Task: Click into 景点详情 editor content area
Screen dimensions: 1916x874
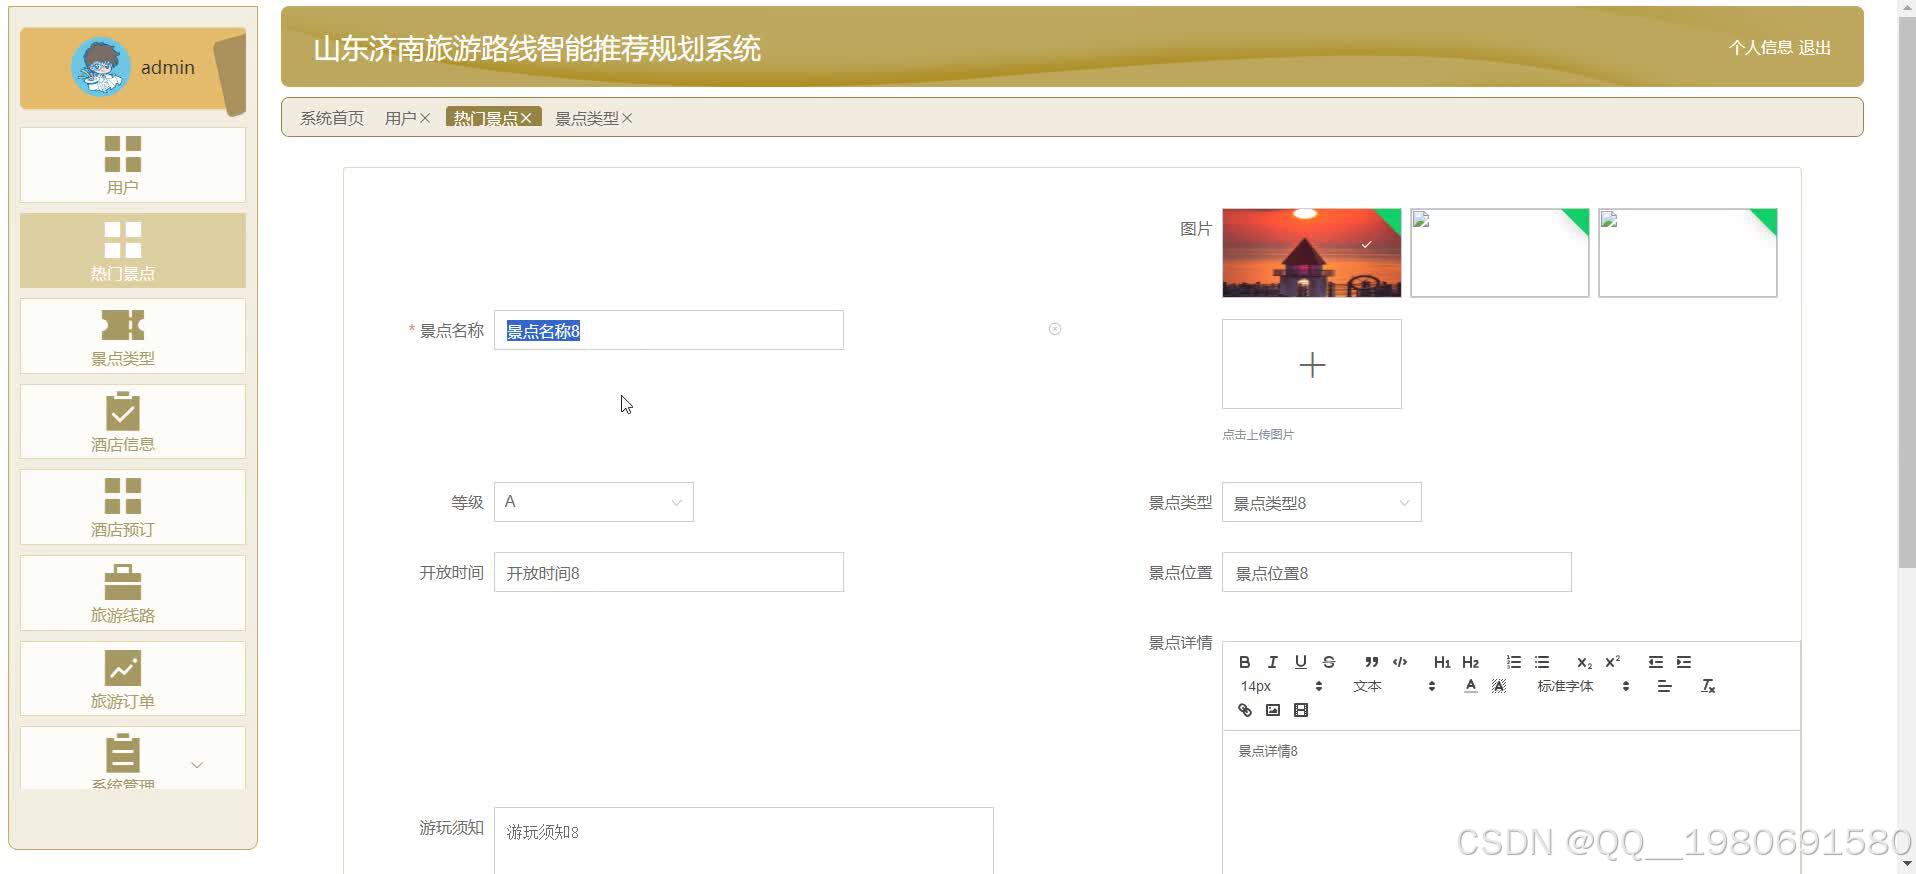Action: coord(1510,802)
